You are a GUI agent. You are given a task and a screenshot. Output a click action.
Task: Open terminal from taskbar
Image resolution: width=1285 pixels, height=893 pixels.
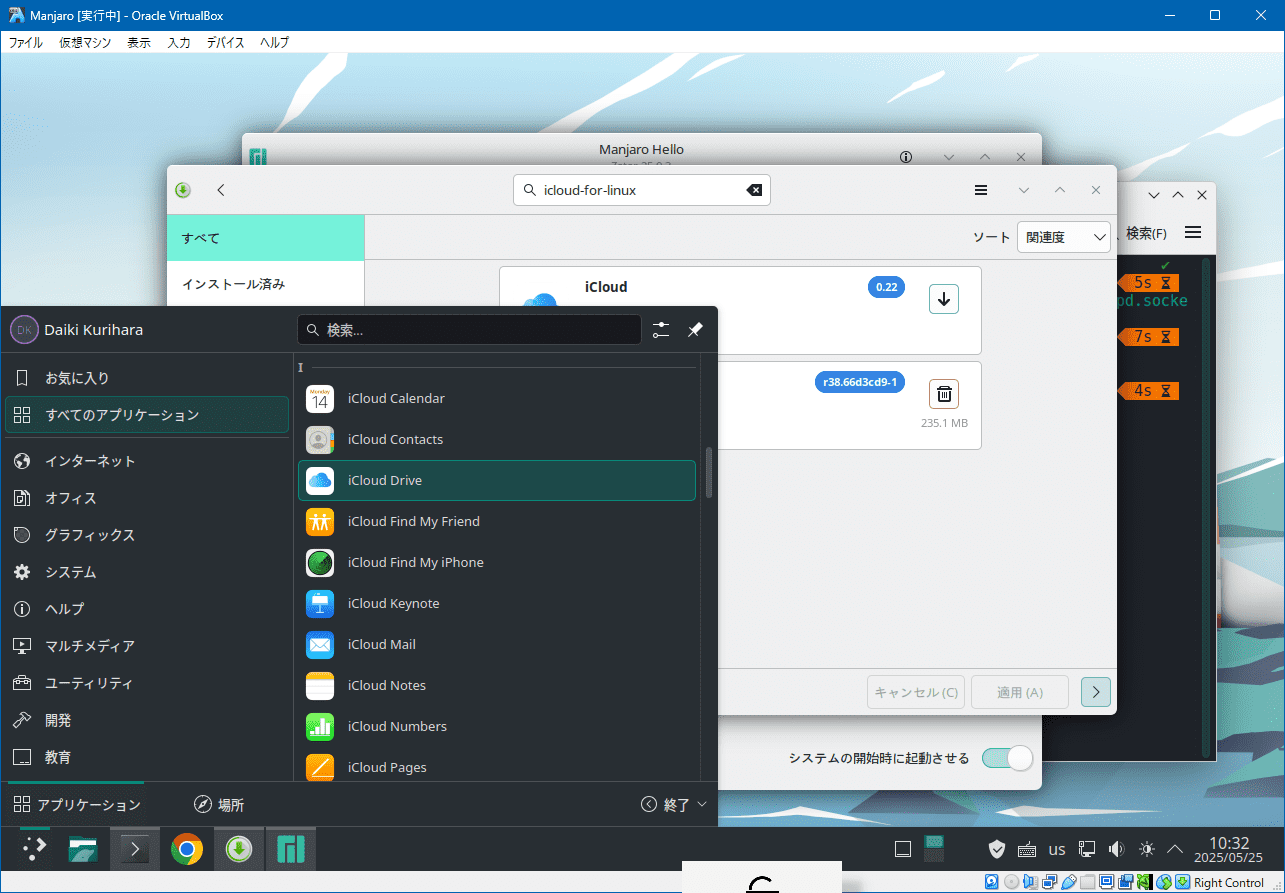click(x=135, y=849)
